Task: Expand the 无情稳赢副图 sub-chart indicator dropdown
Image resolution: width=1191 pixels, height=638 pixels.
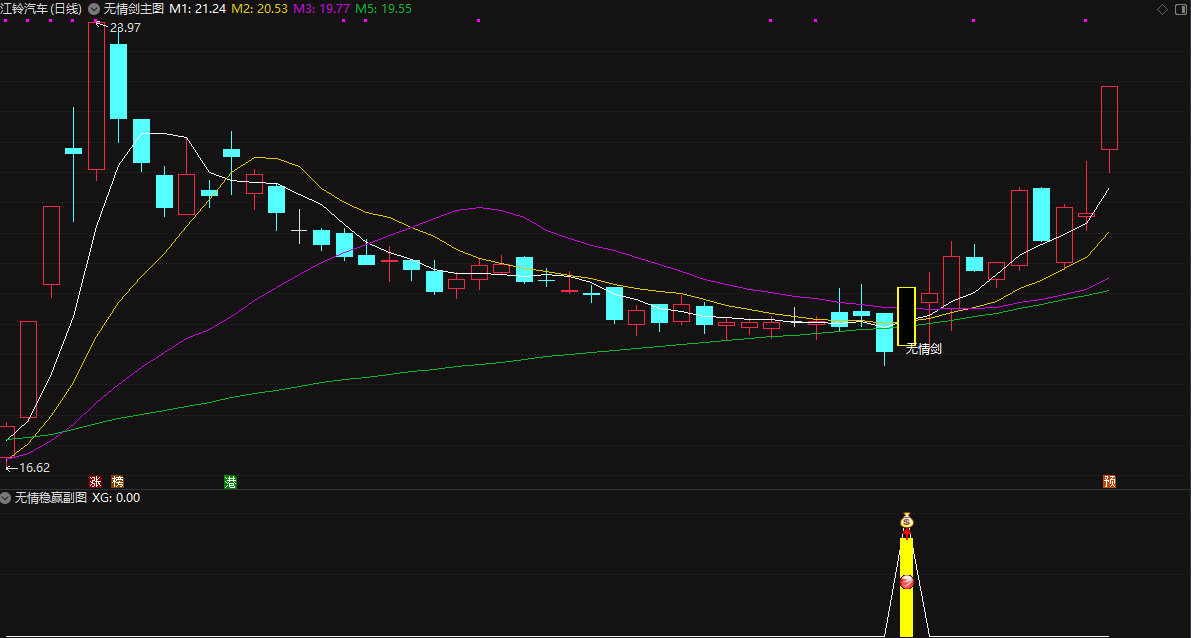Action: tap(5, 498)
